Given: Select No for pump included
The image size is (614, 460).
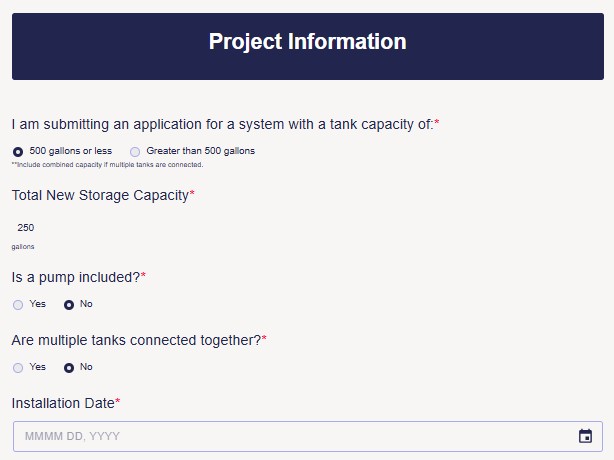Looking at the screenshot, I should (69, 304).
